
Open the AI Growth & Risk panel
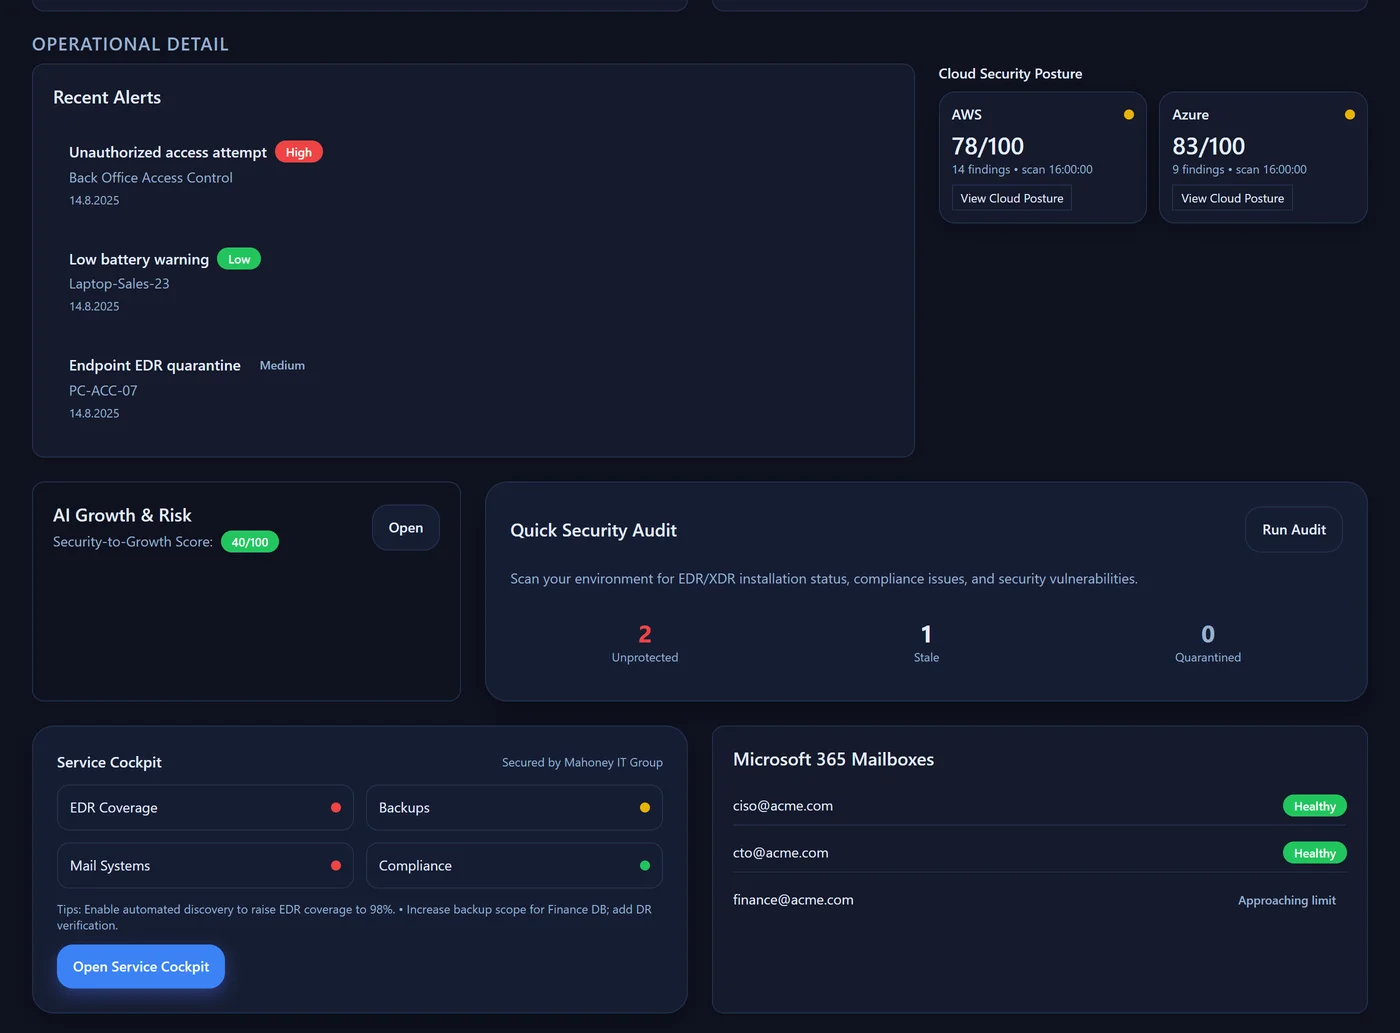405,527
